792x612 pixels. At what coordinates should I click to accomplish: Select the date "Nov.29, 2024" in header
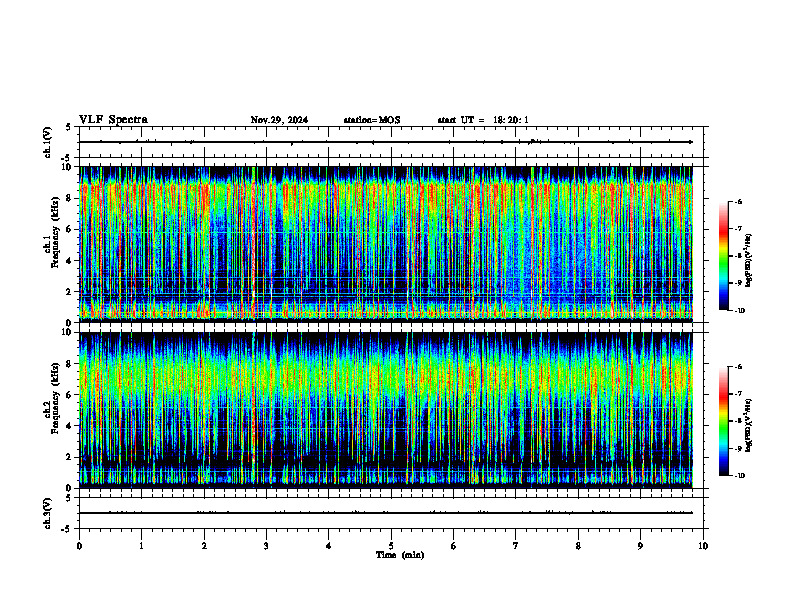pyautogui.click(x=279, y=120)
